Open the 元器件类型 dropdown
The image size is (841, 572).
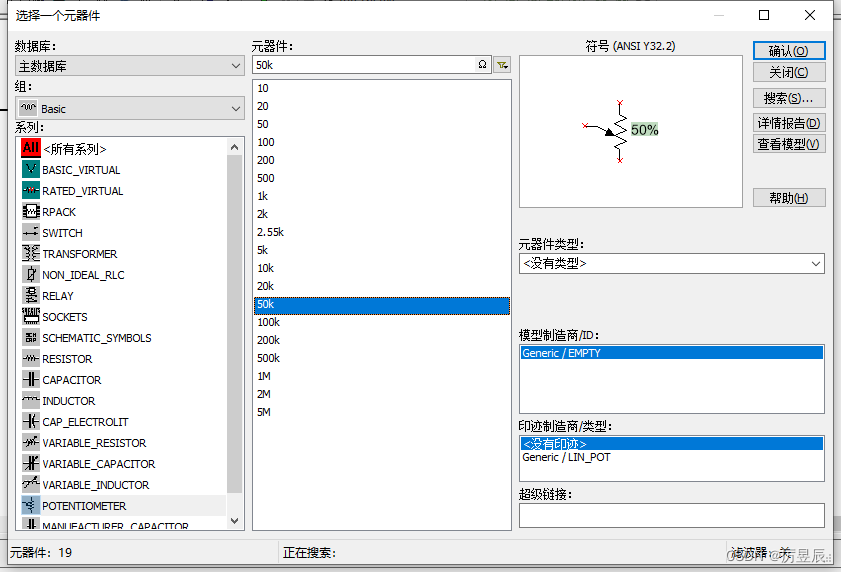pyautogui.click(x=671, y=264)
